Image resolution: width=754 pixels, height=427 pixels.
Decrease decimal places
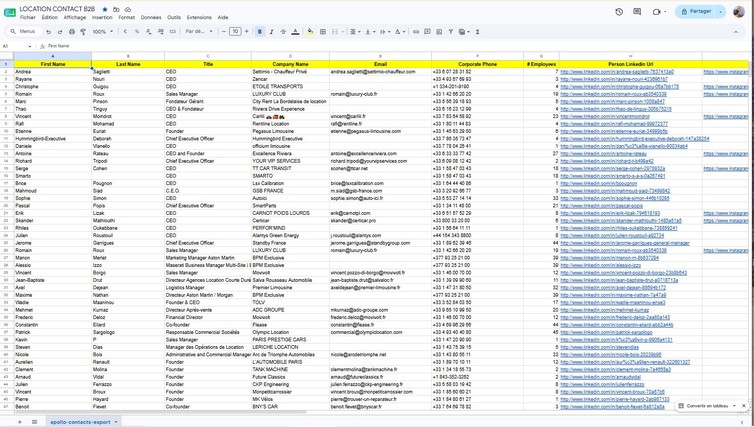(149, 32)
